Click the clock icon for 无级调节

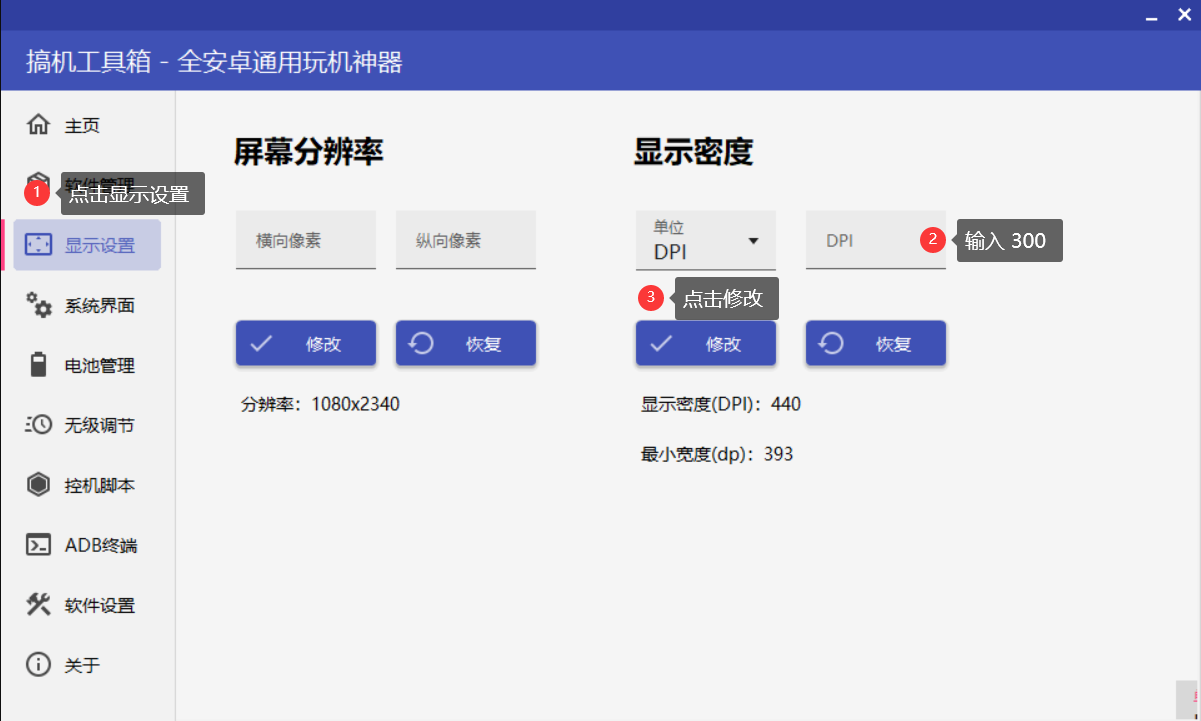[x=39, y=425]
